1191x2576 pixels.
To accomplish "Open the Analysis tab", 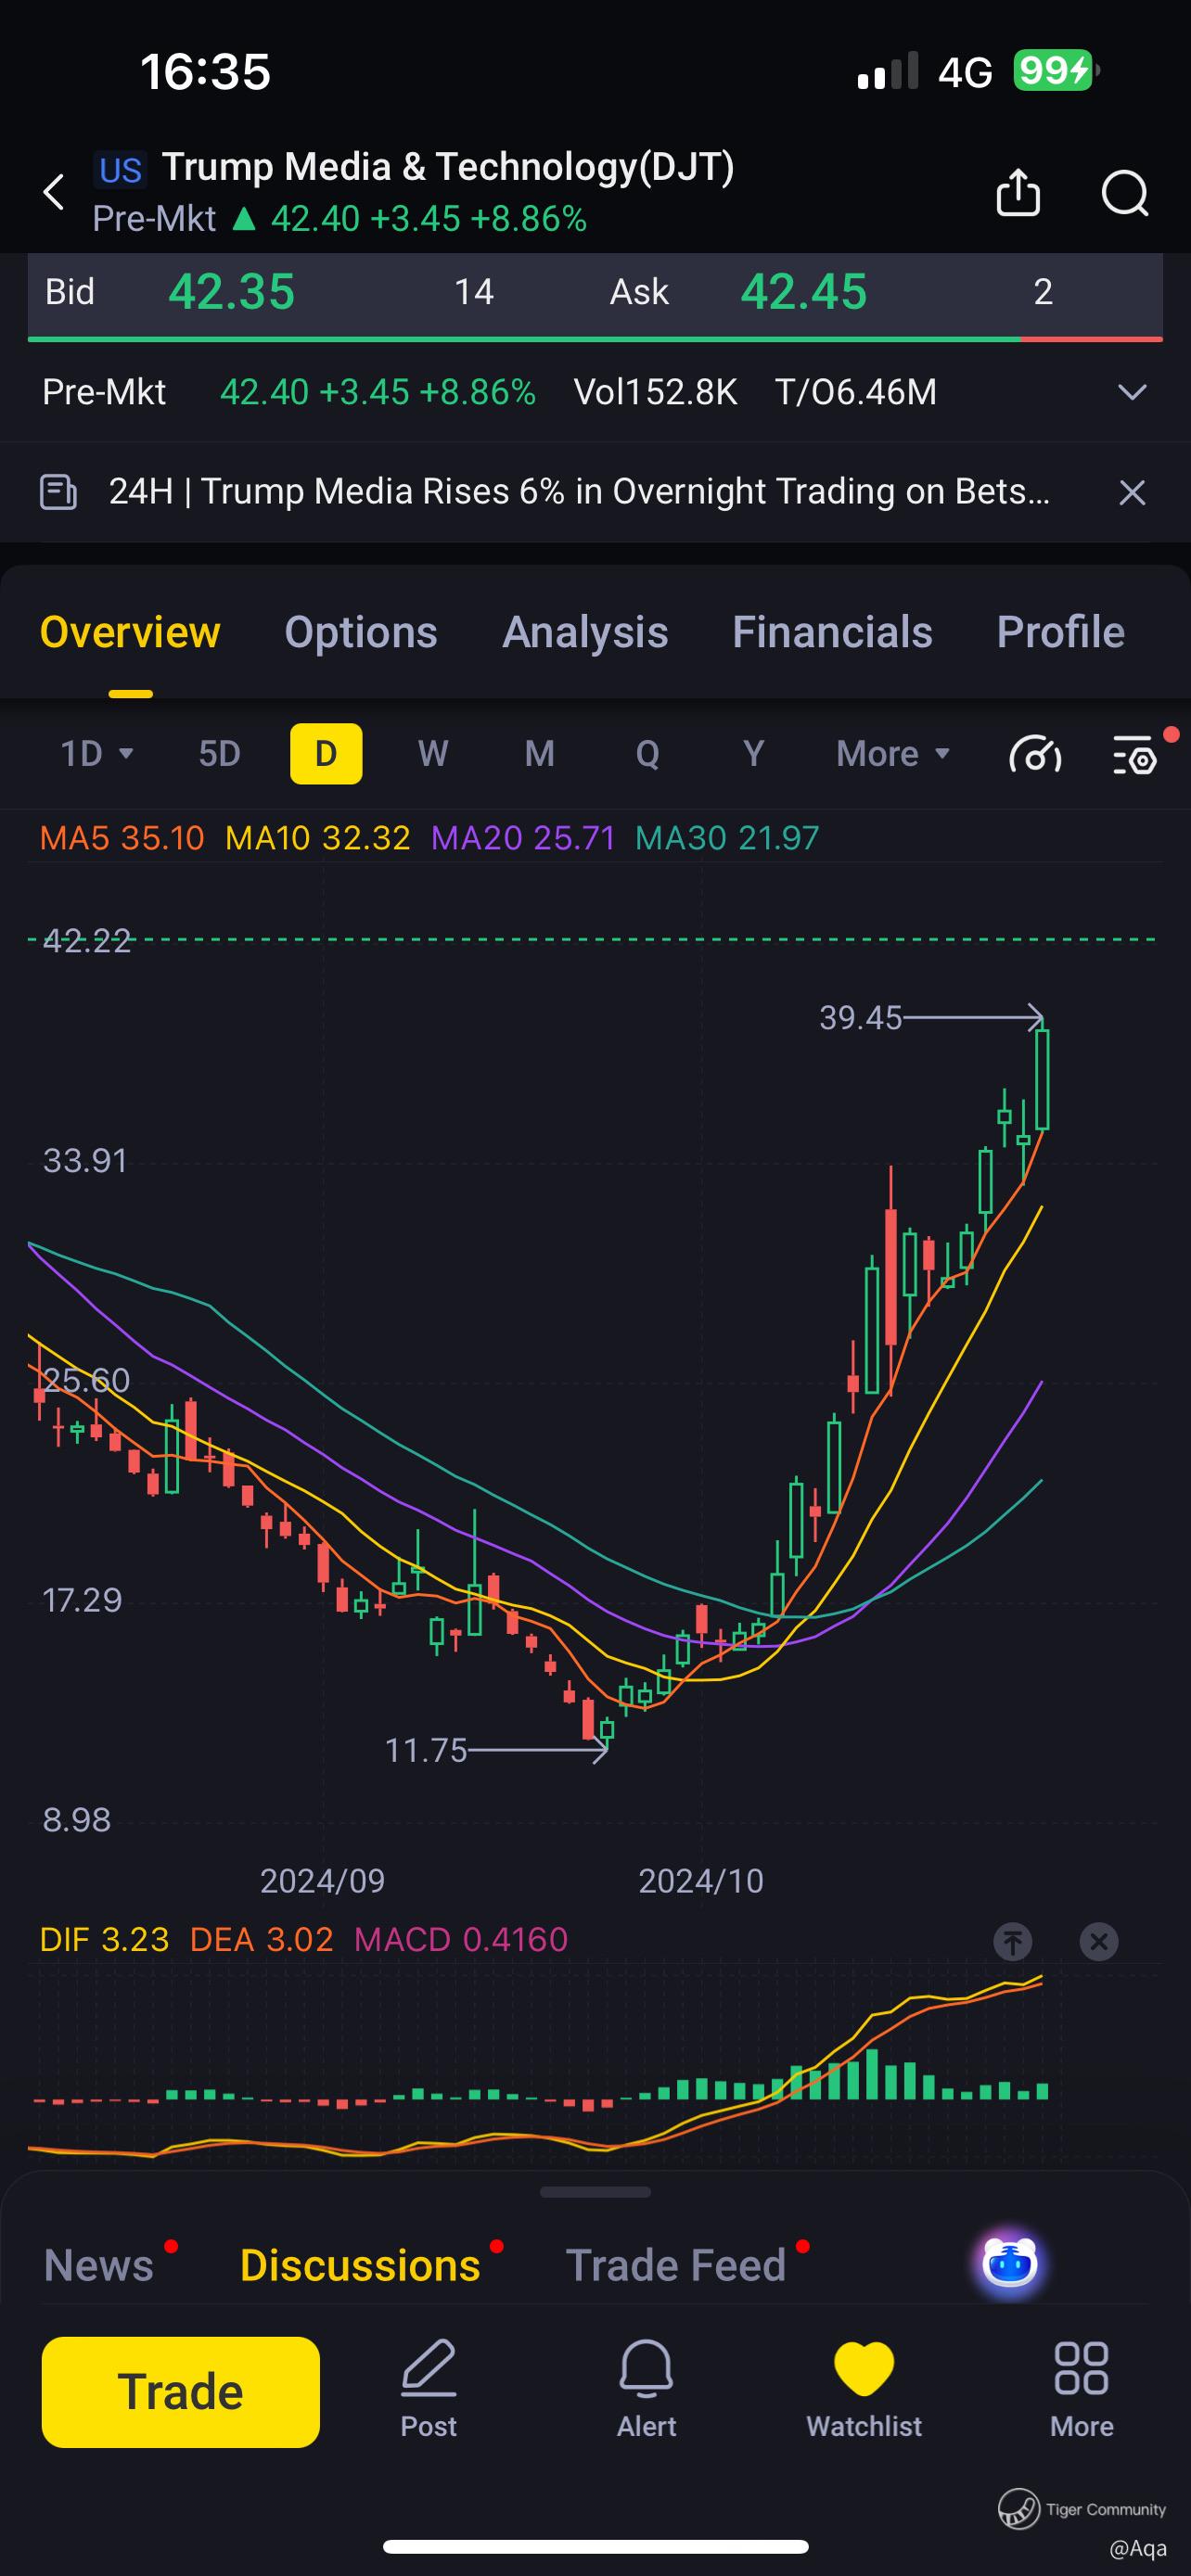I will click(x=585, y=632).
